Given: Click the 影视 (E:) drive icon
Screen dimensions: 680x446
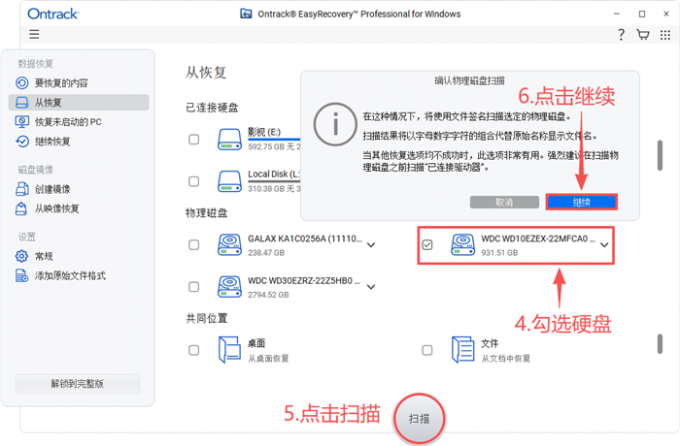Looking at the screenshot, I should pyautogui.click(x=229, y=139).
